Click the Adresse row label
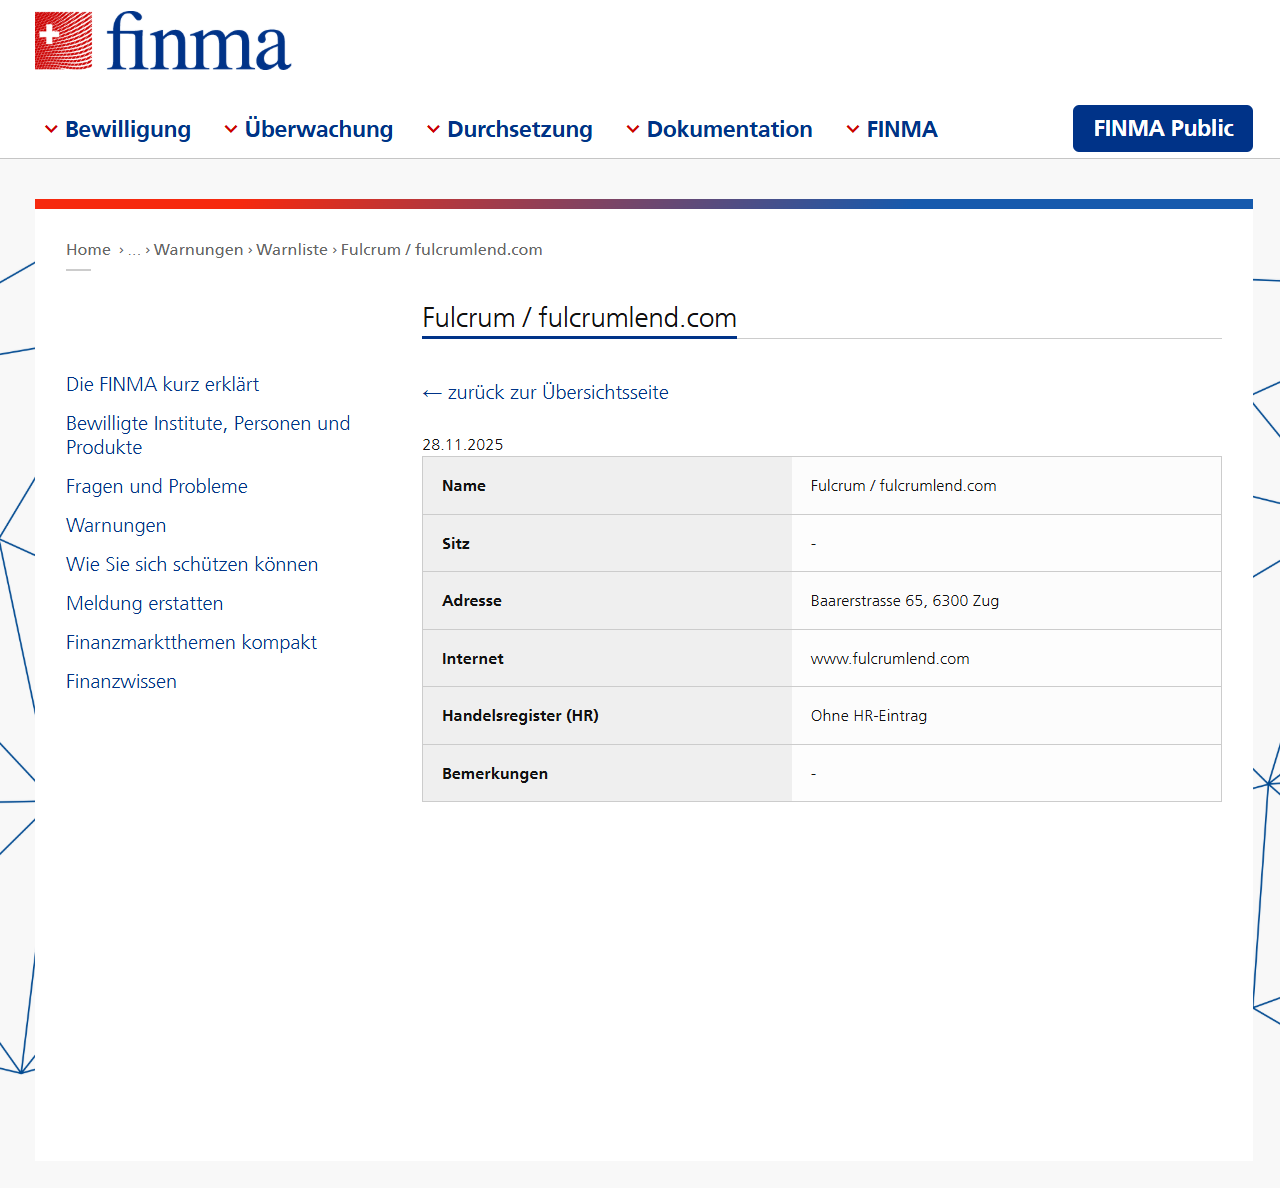This screenshot has height=1188, width=1280. pos(472,601)
